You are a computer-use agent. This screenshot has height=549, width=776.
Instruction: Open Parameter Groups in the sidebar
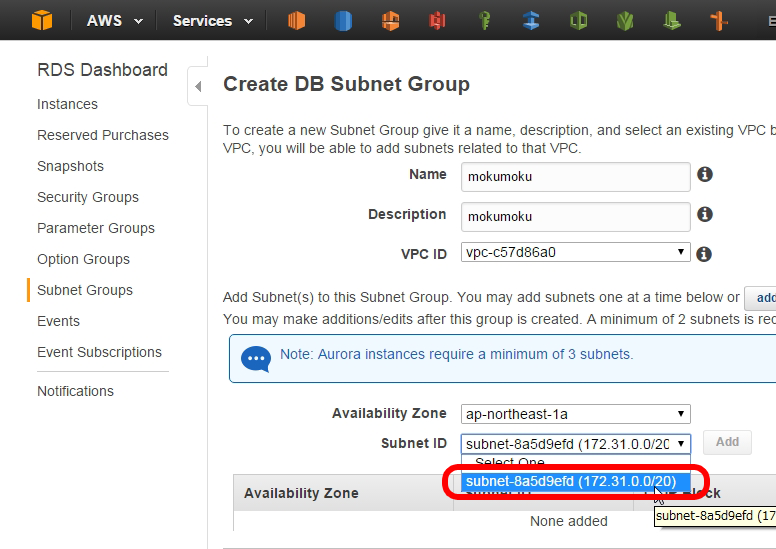[96, 228]
